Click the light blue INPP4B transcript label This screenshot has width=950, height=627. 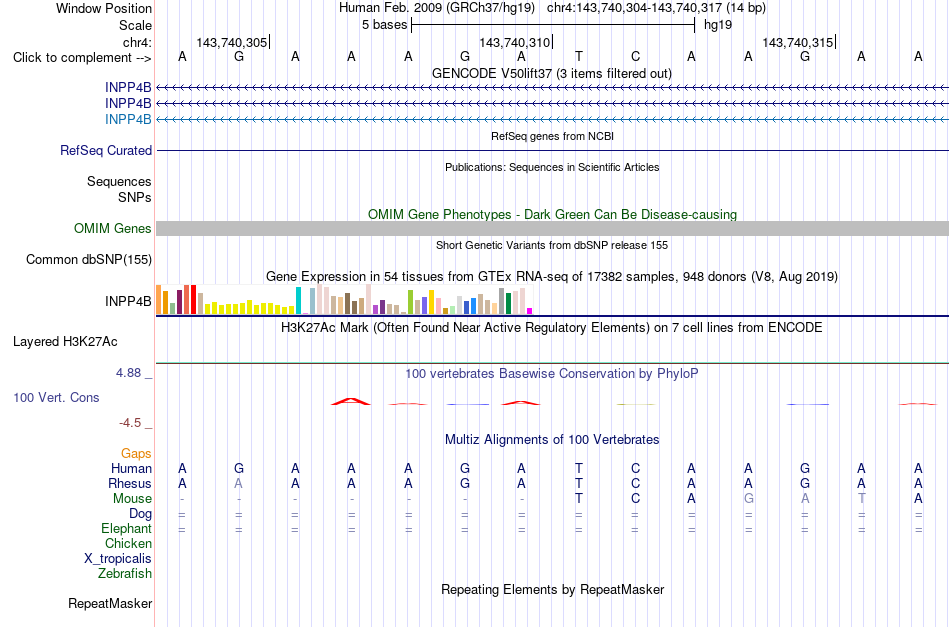pos(128,119)
